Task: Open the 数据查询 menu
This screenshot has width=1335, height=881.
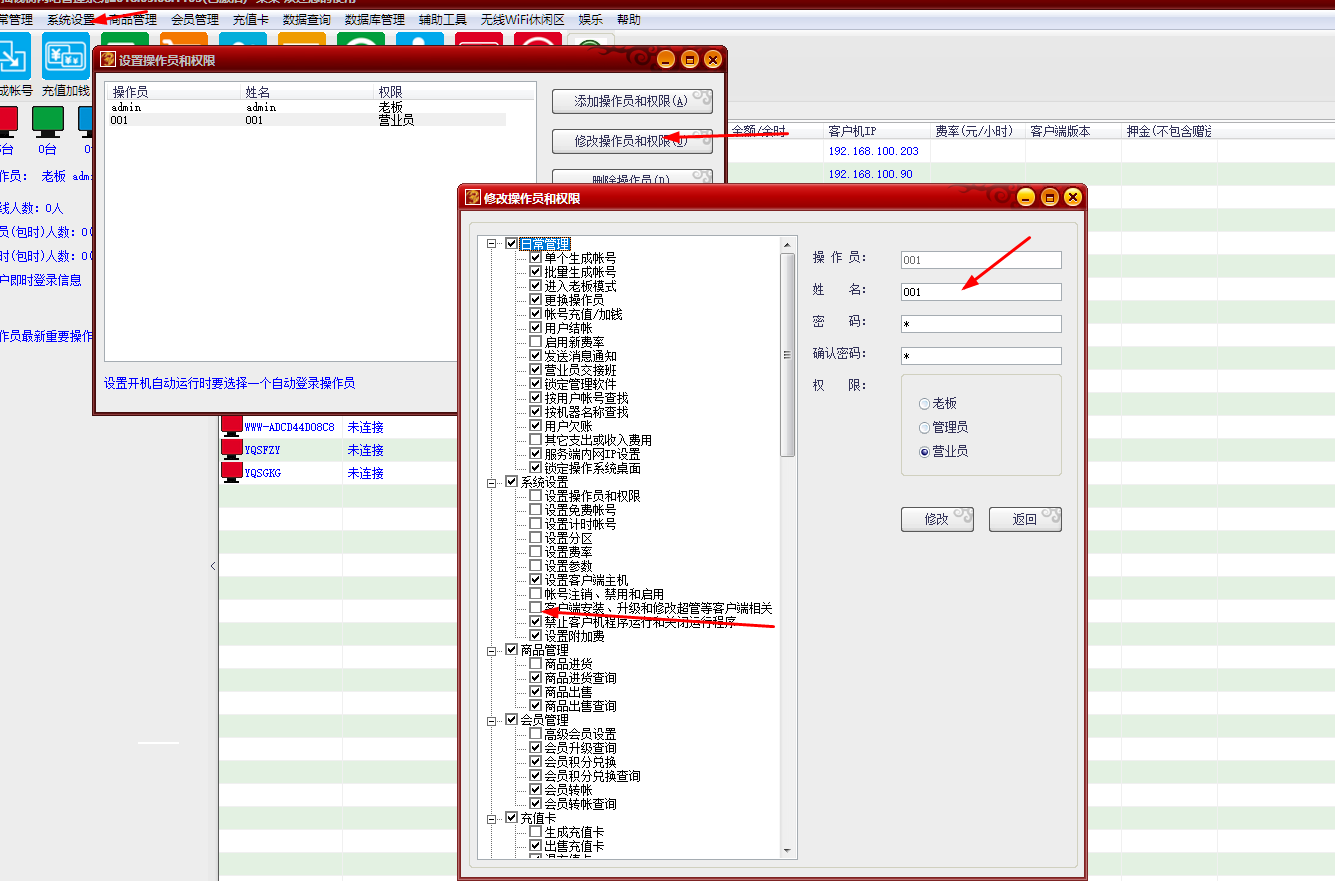Action: (307, 19)
